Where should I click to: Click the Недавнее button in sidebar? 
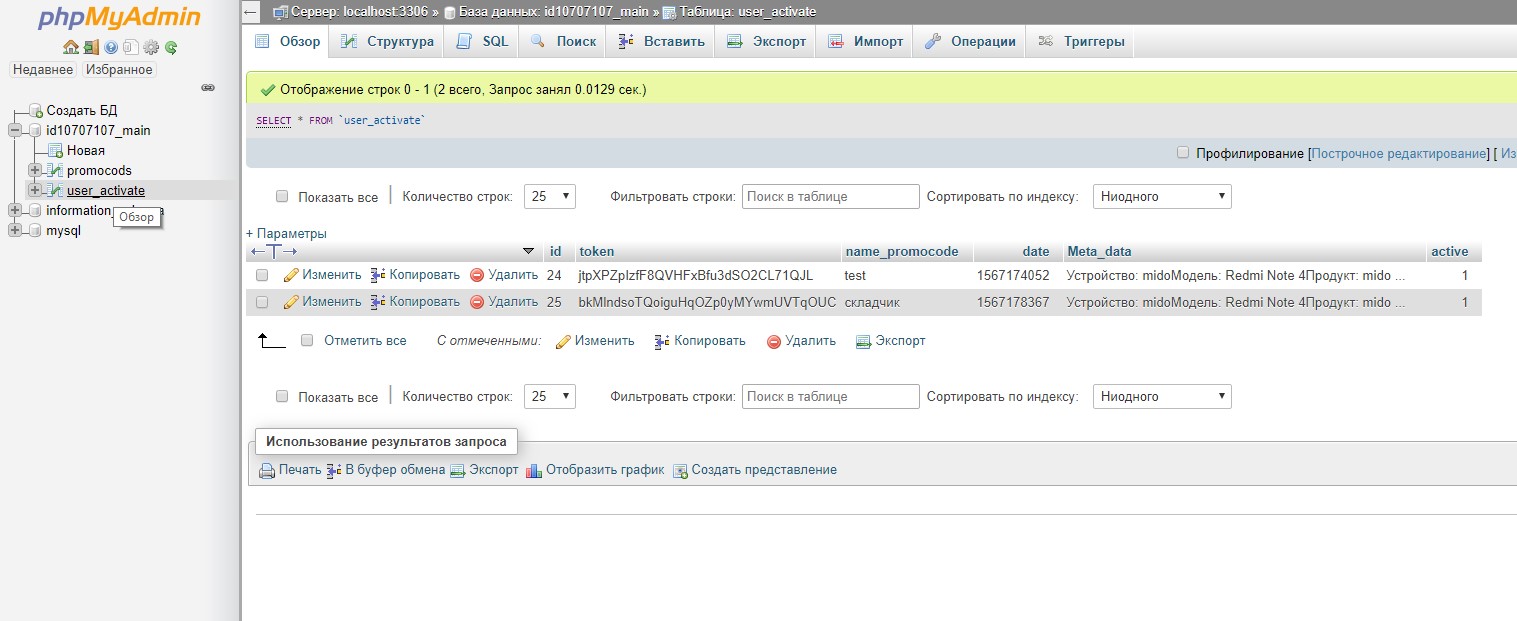tap(43, 70)
